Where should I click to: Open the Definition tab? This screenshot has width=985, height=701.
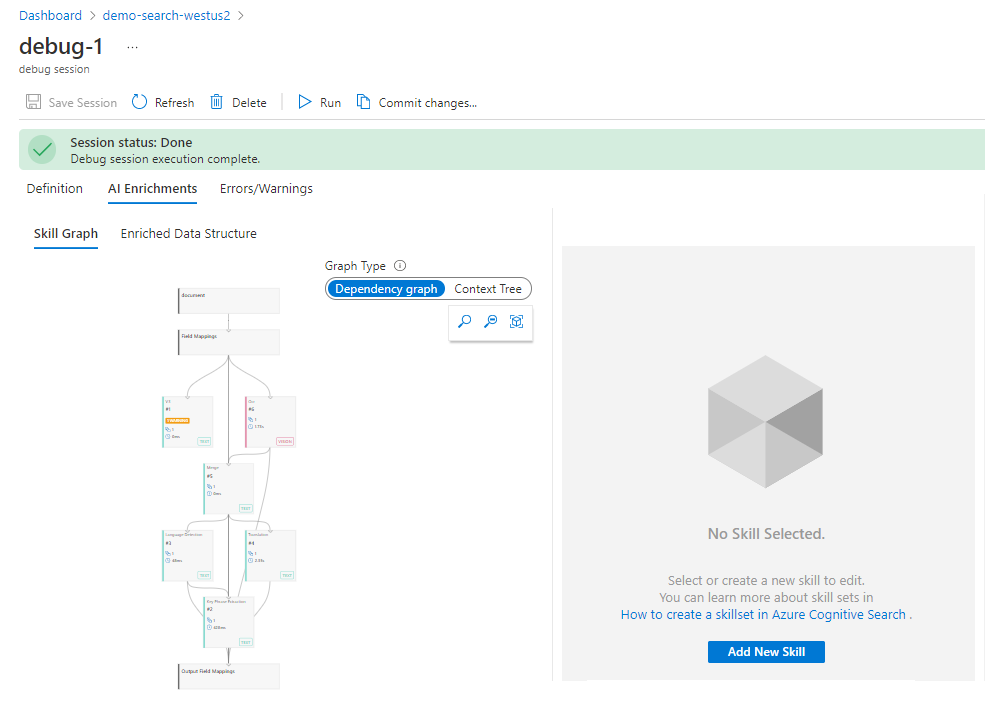[55, 188]
